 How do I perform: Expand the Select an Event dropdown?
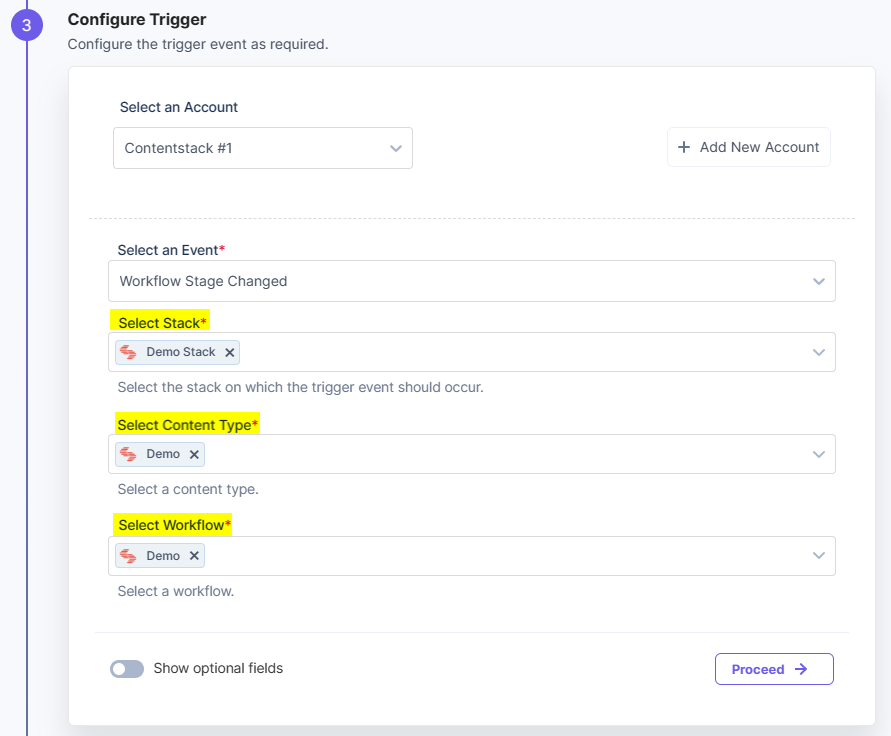[x=472, y=281]
